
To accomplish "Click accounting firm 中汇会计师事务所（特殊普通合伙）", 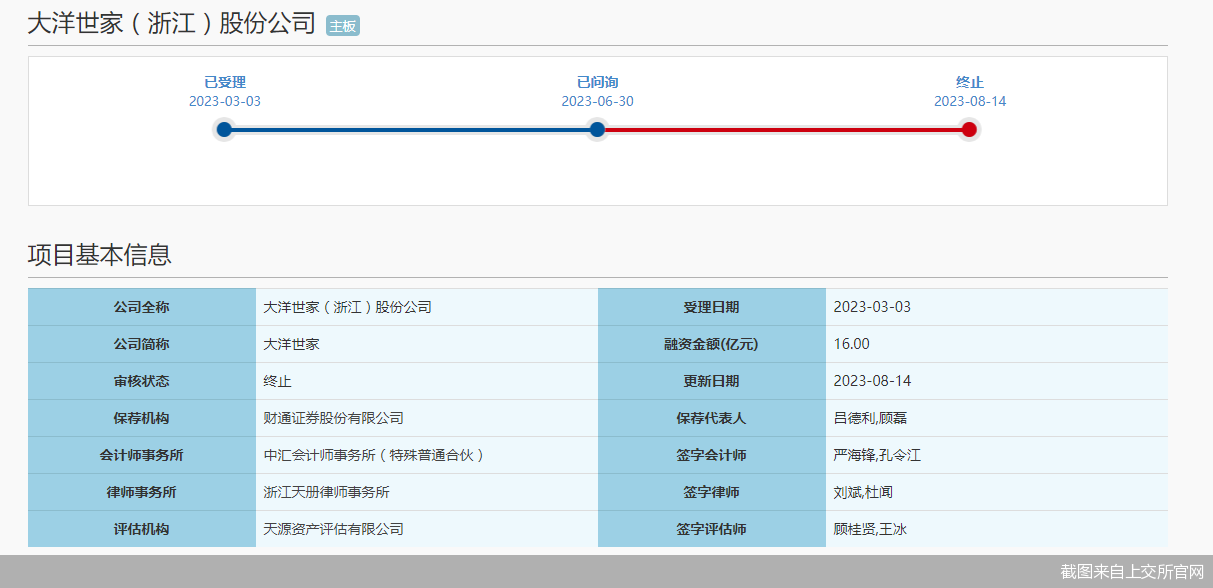I will point(374,455).
